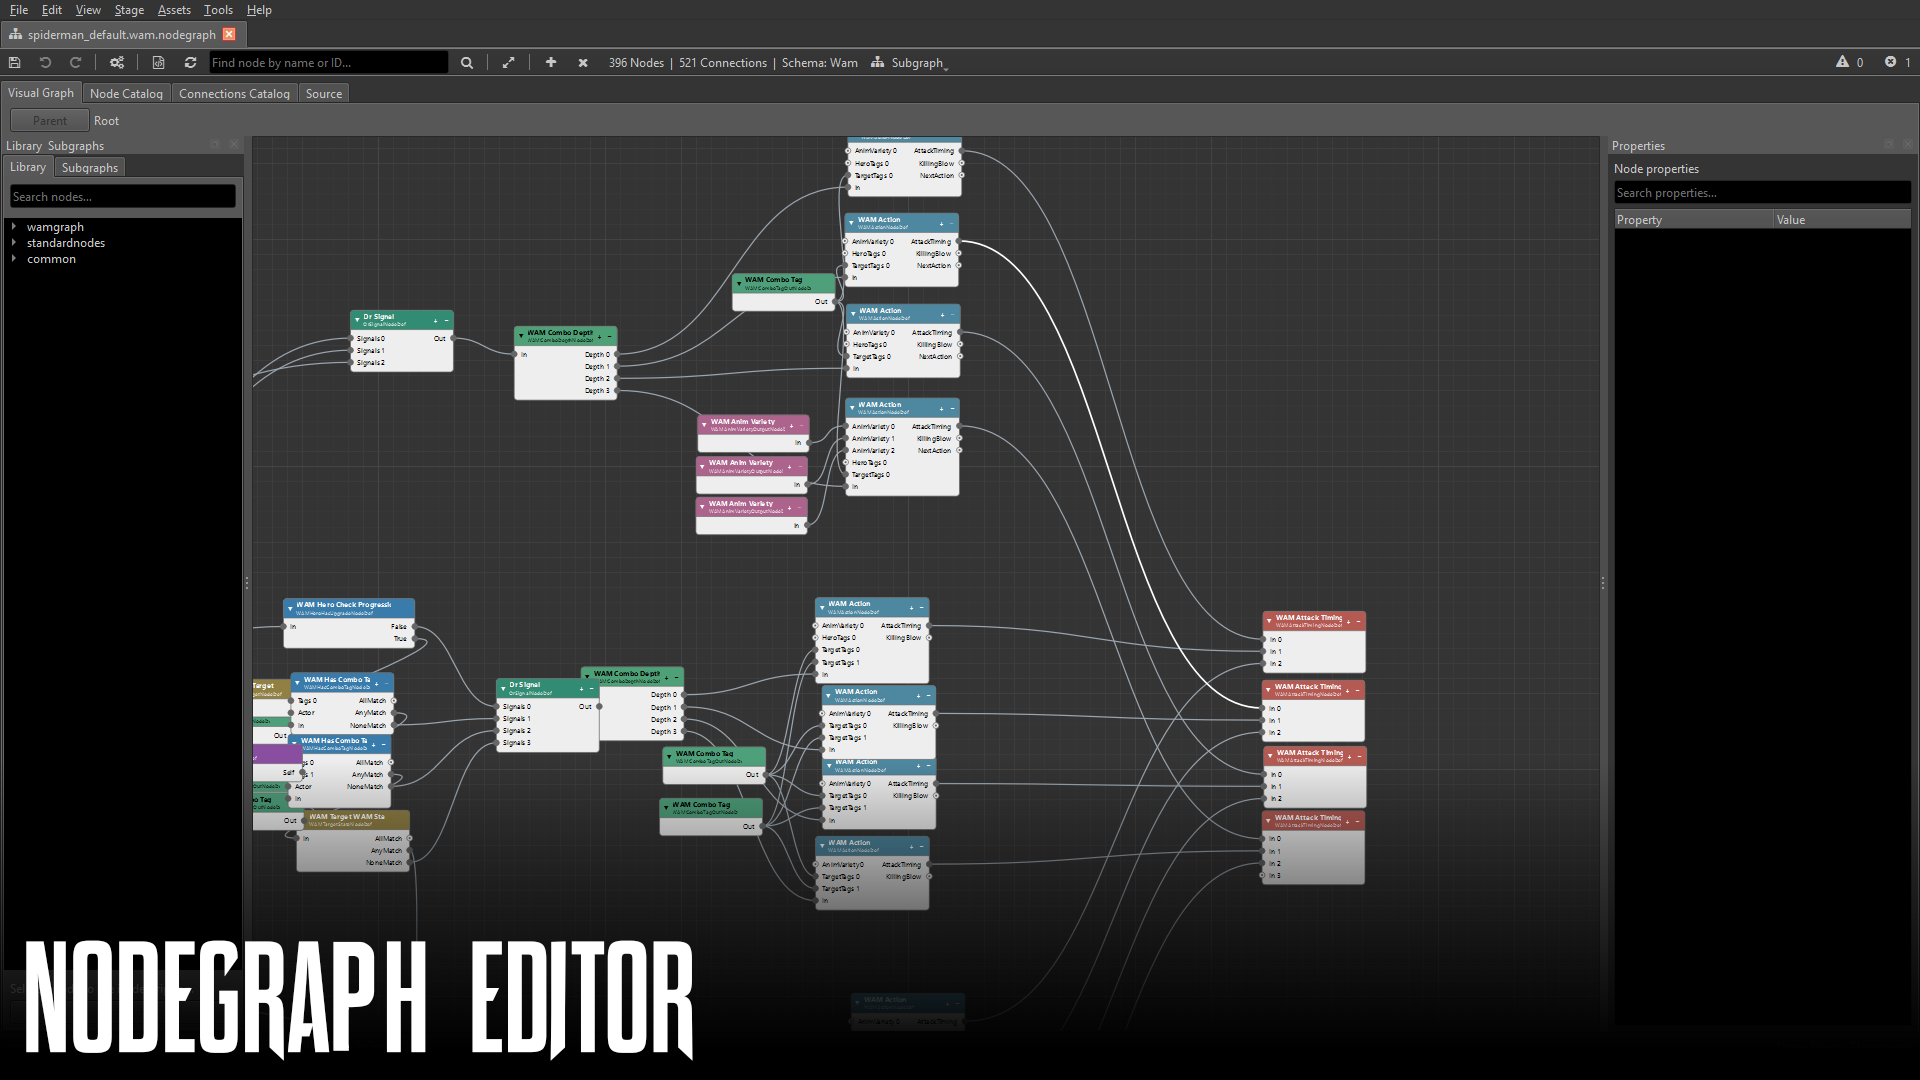
Task: Open graph settings gears icon
Action: pos(117,63)
